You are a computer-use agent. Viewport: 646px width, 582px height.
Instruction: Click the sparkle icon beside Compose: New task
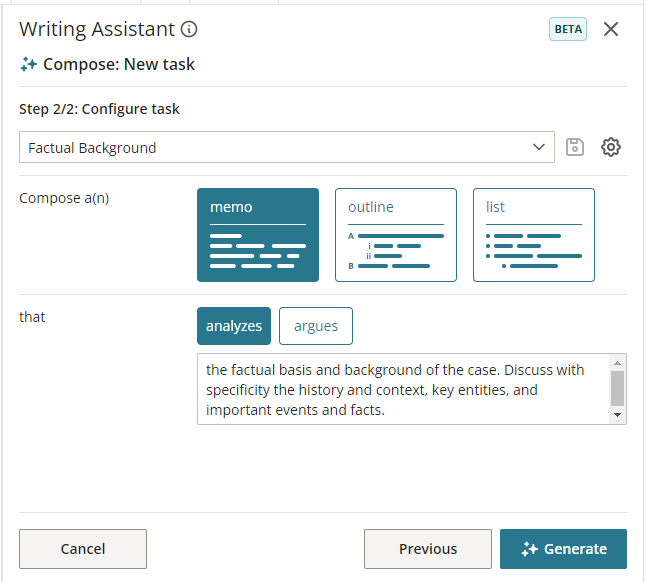(28, 64)
